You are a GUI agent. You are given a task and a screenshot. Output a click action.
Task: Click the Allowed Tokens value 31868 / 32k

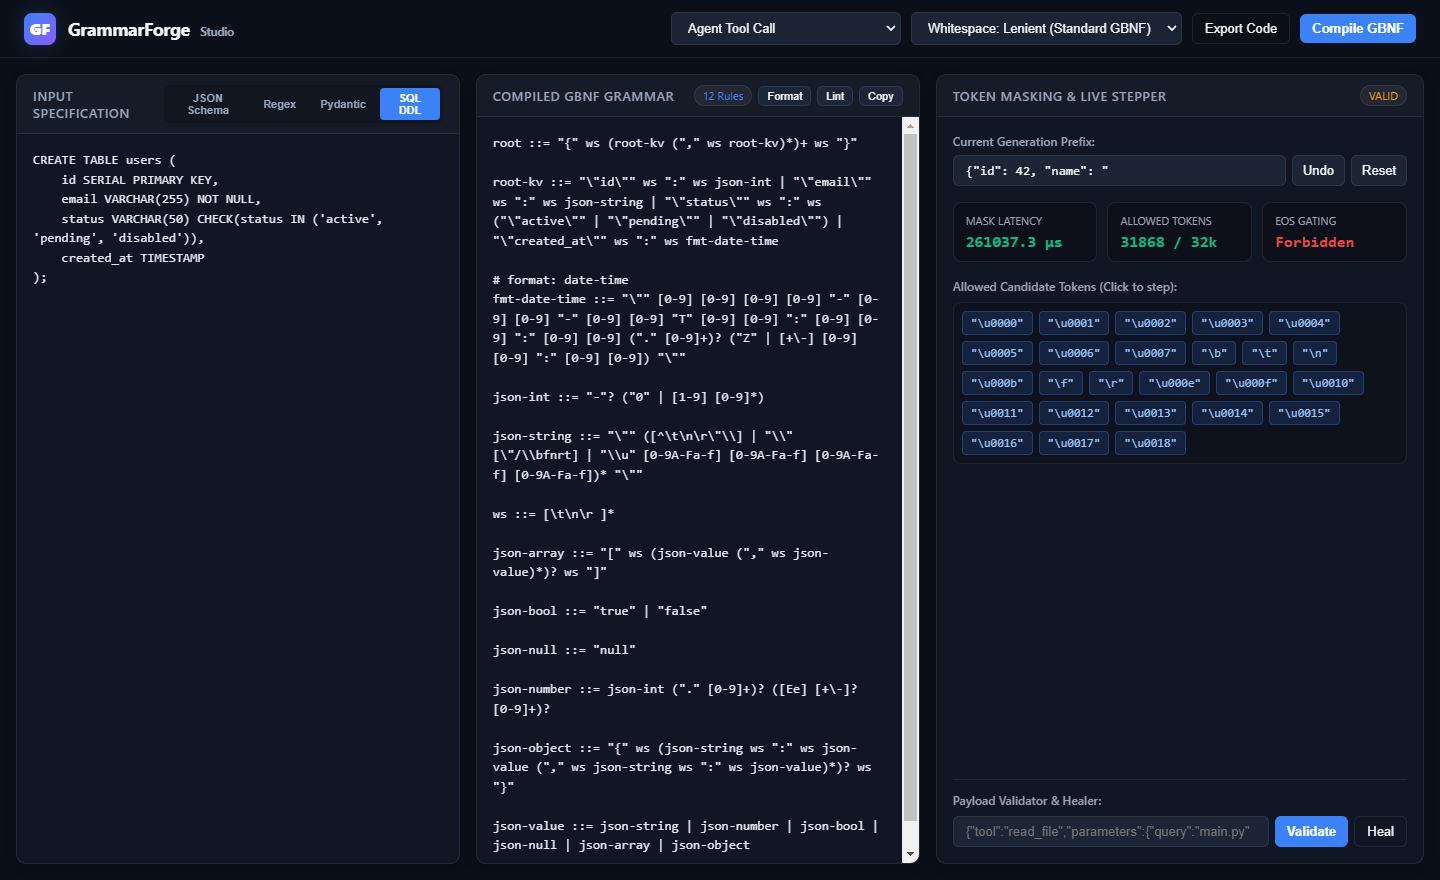point(1168,242)
